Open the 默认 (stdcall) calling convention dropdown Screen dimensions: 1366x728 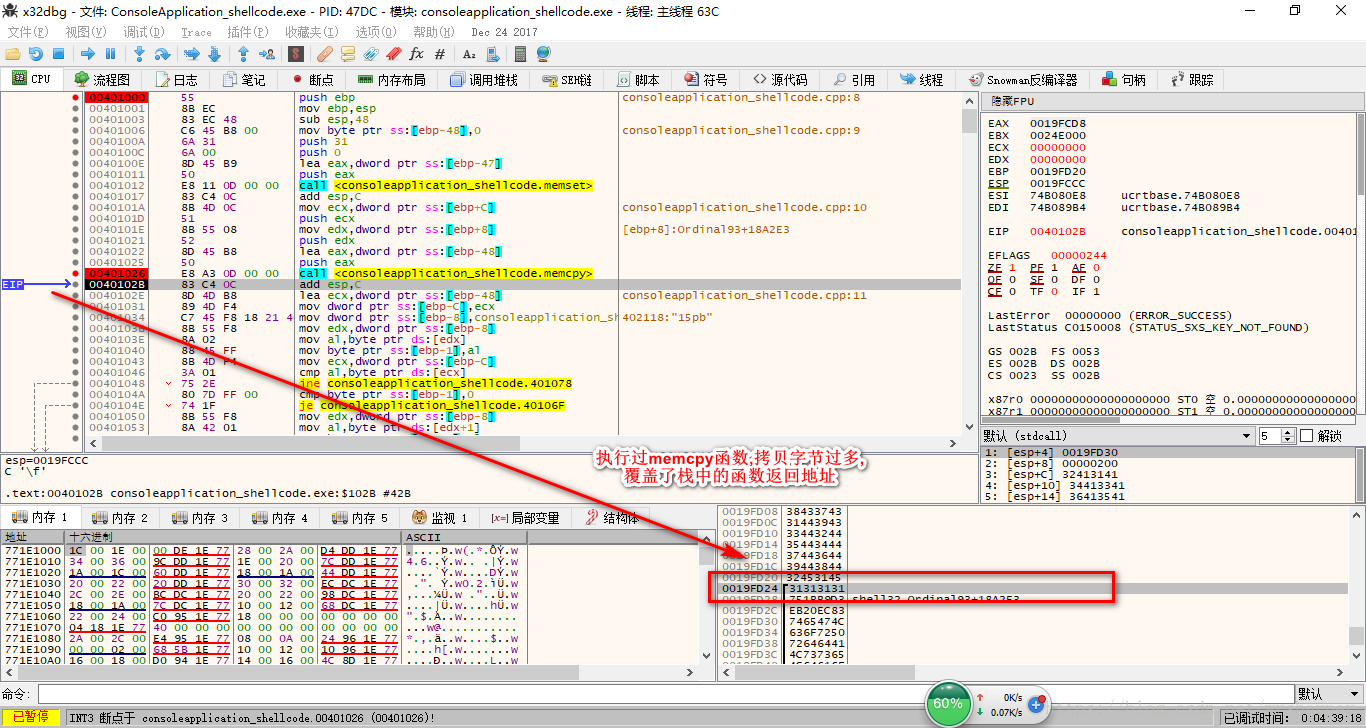pos(1117,436)
